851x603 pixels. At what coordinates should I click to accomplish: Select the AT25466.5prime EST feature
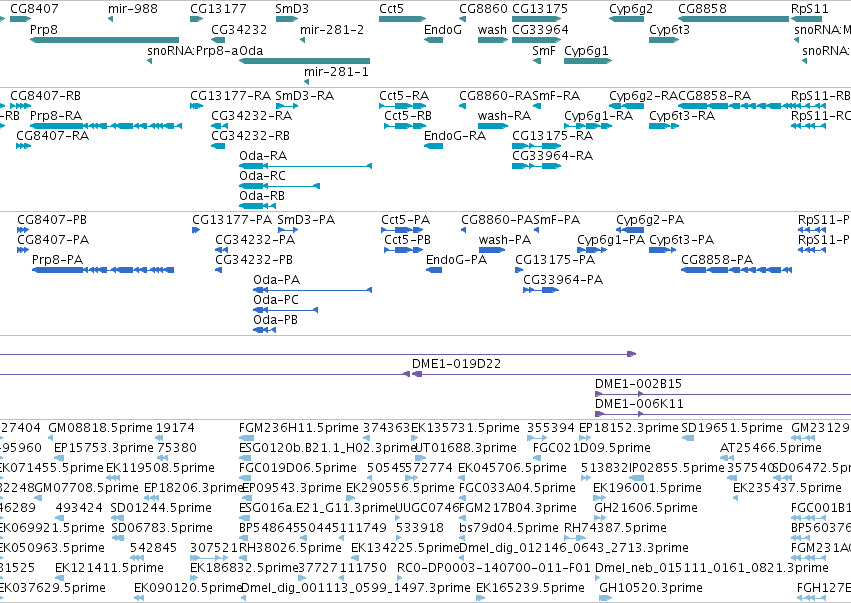pos(726,458)
